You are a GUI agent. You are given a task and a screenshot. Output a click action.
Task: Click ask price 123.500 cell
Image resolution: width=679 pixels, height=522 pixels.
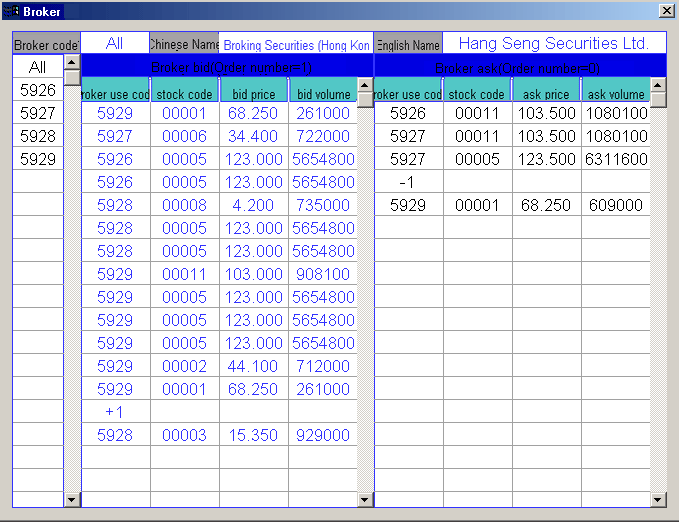coord(546,159)
